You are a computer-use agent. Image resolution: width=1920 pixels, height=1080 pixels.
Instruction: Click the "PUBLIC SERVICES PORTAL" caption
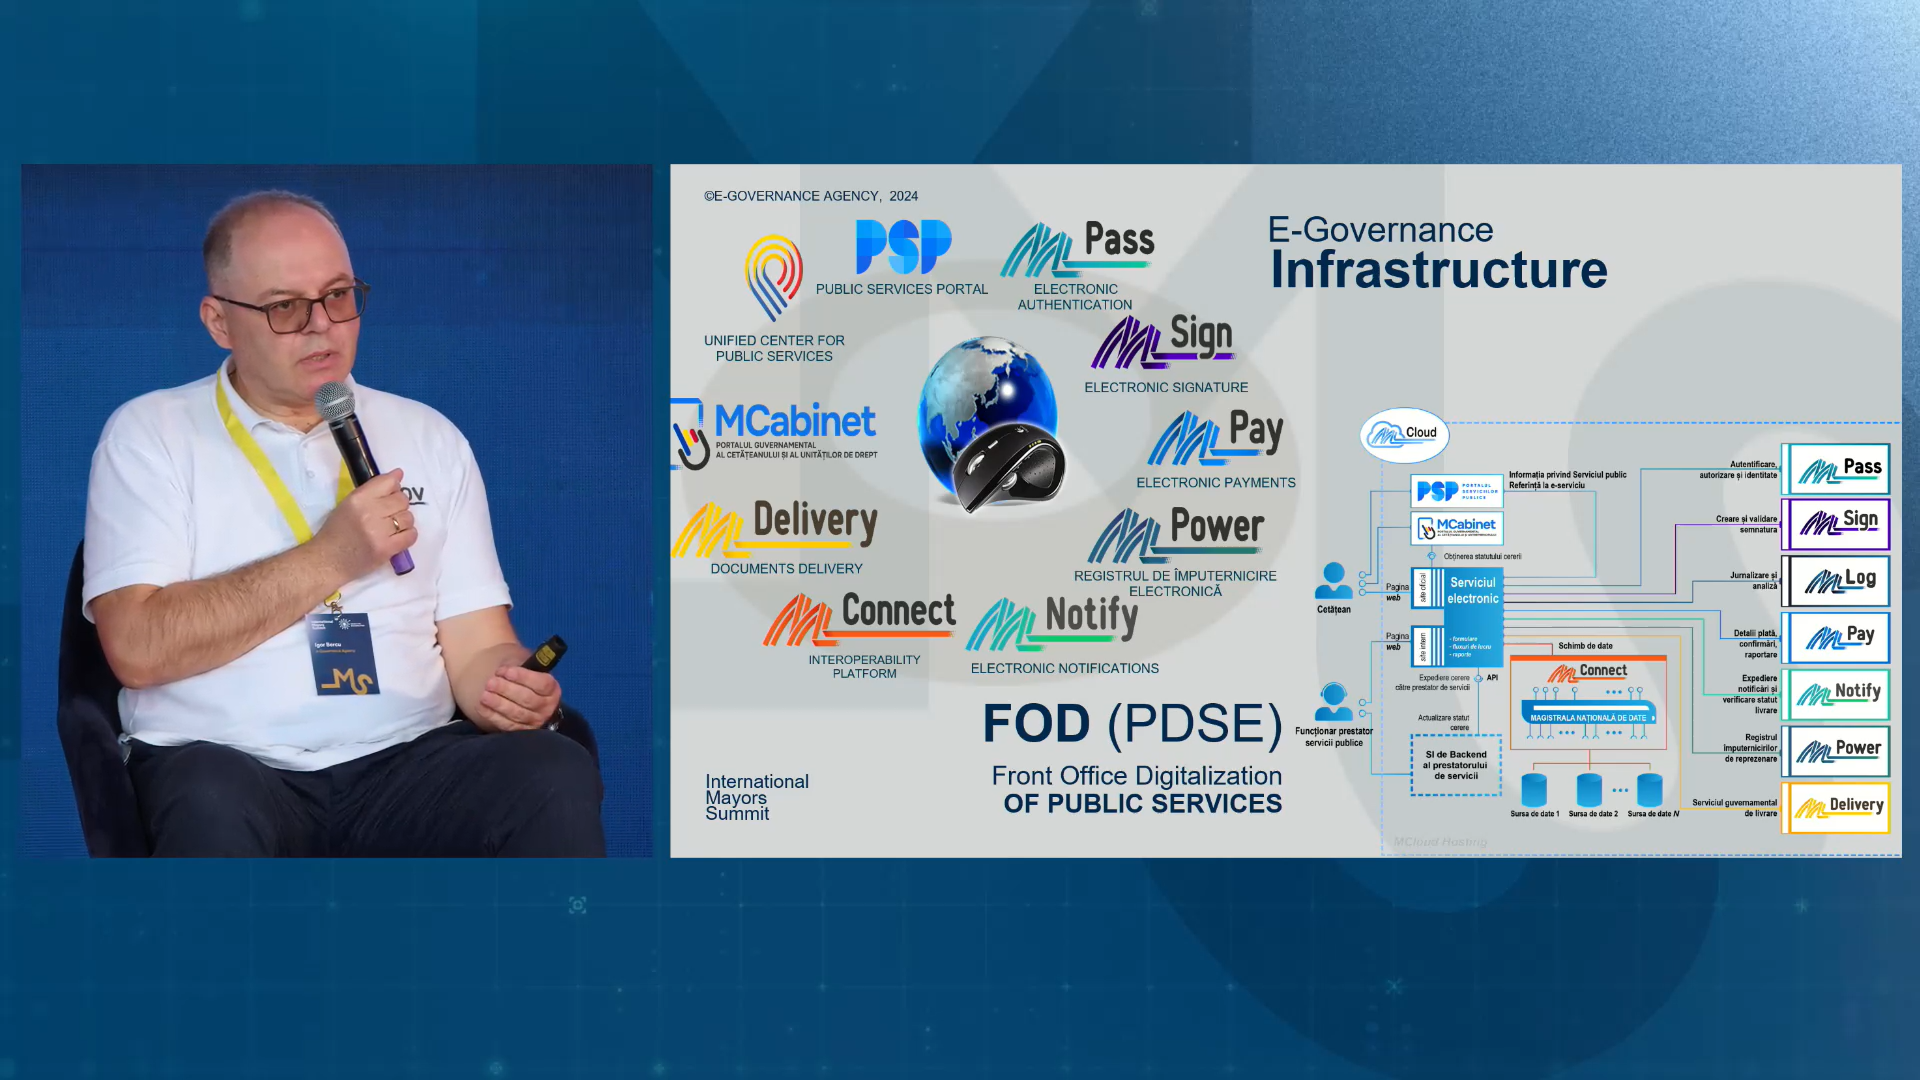click(x=902, y=289)
